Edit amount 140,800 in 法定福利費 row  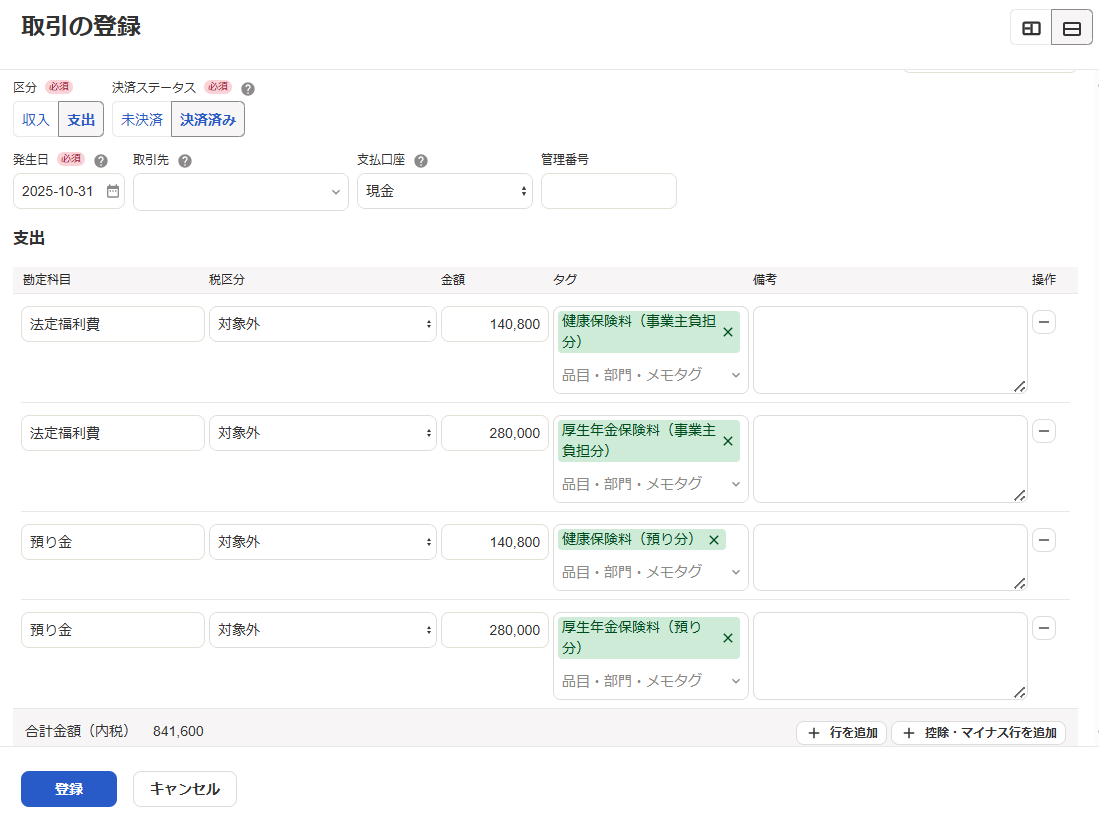[x=495, y=324]
